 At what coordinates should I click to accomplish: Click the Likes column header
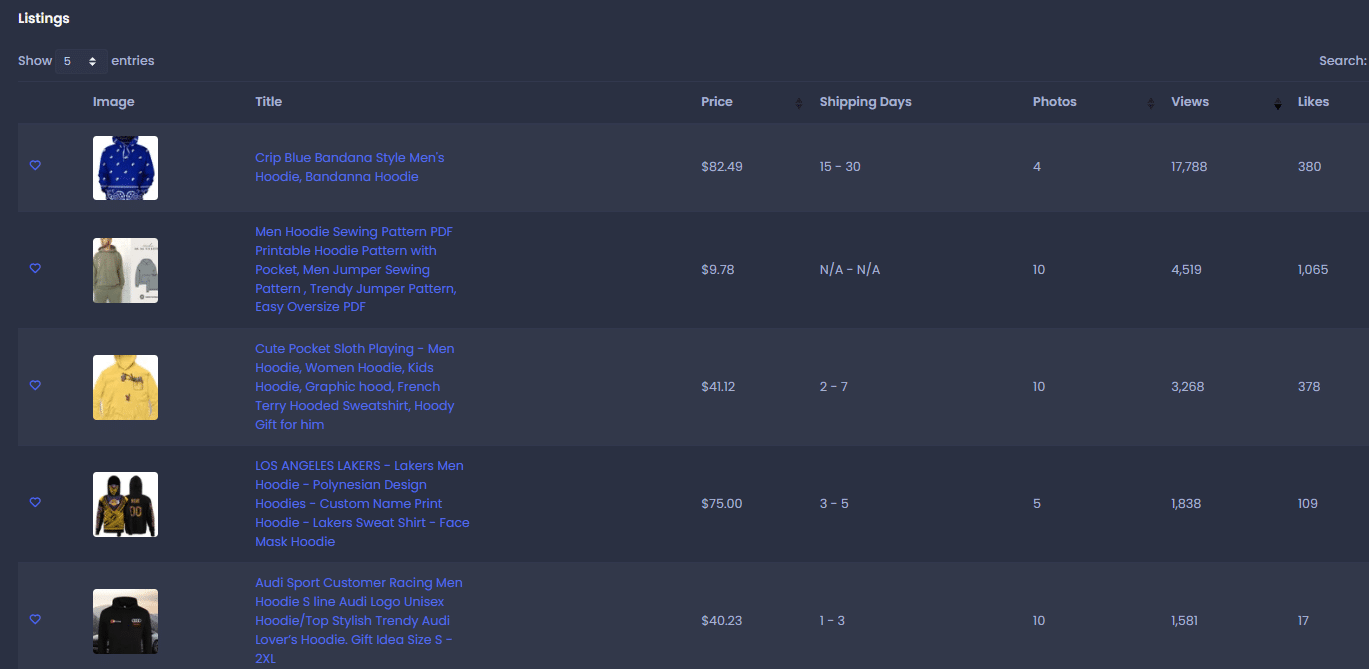pyautogui.click(x=1313, y=102)
